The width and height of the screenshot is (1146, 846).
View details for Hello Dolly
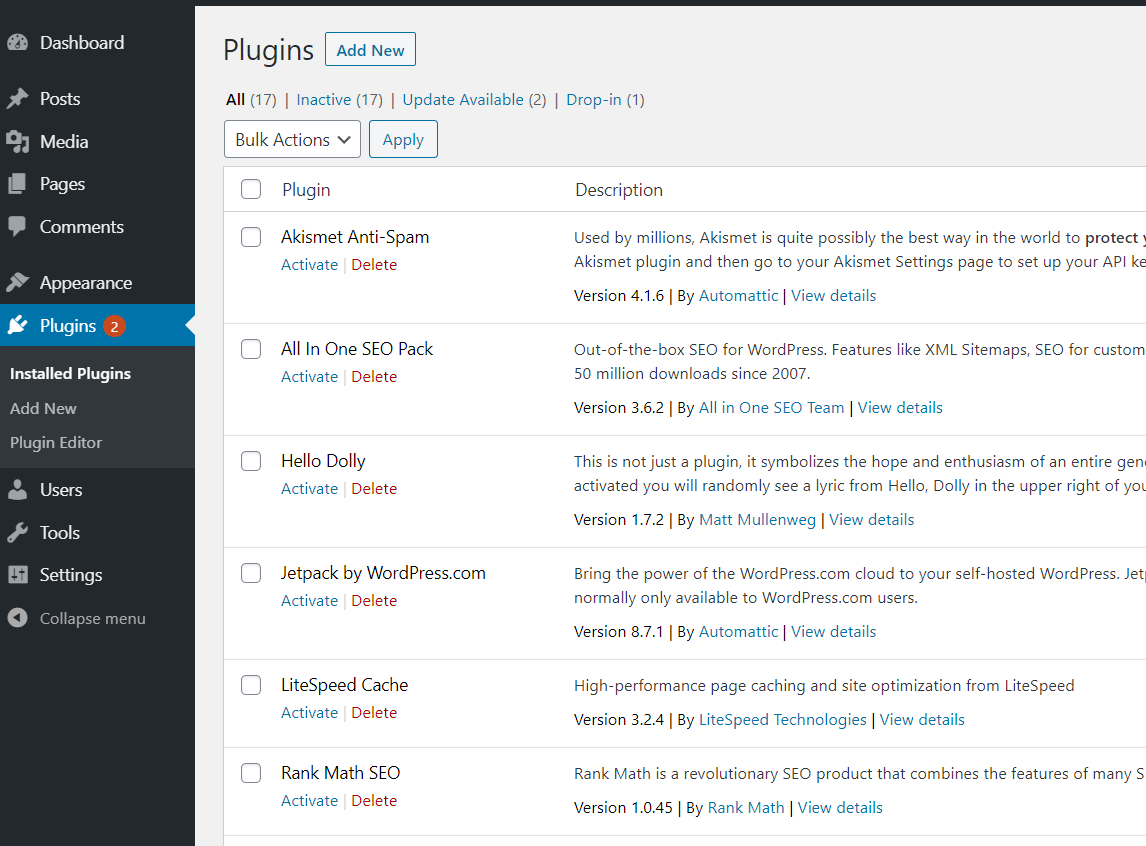pos(871,519)
